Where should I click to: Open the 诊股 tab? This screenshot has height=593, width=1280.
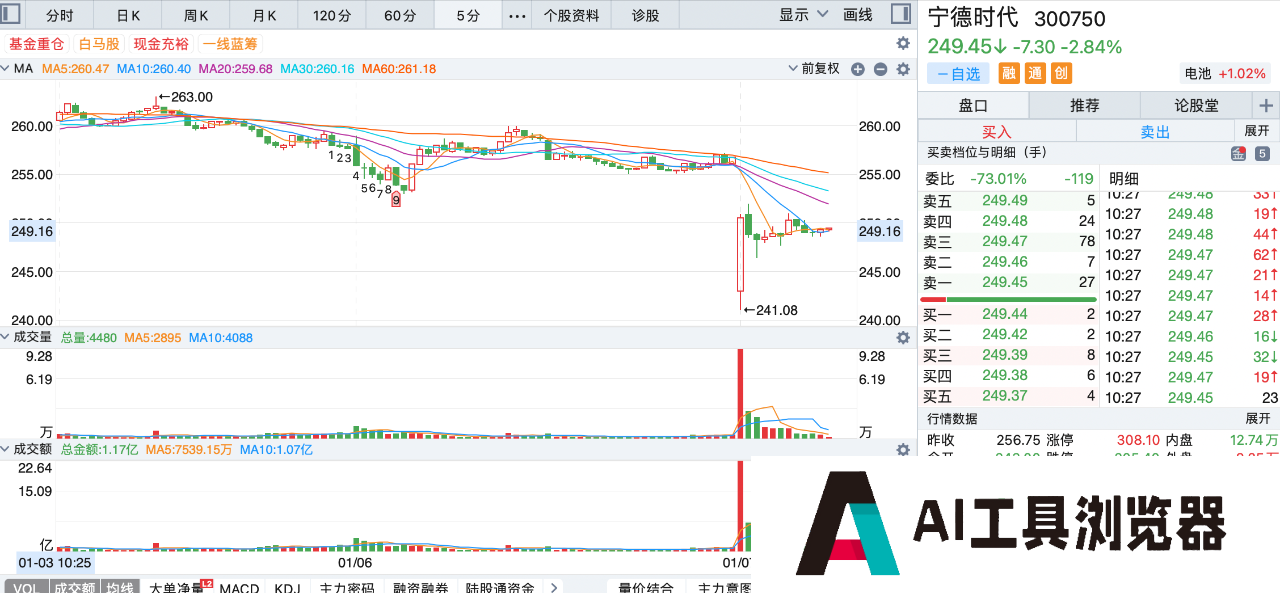(x=646, y=15)
